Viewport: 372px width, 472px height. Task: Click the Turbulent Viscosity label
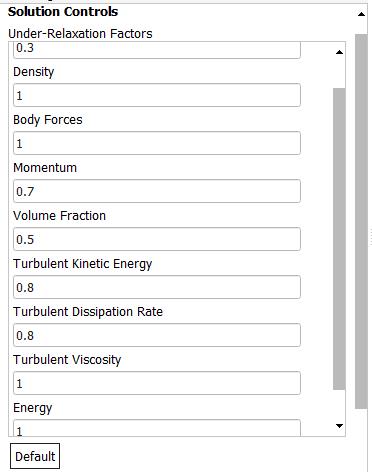67,360
